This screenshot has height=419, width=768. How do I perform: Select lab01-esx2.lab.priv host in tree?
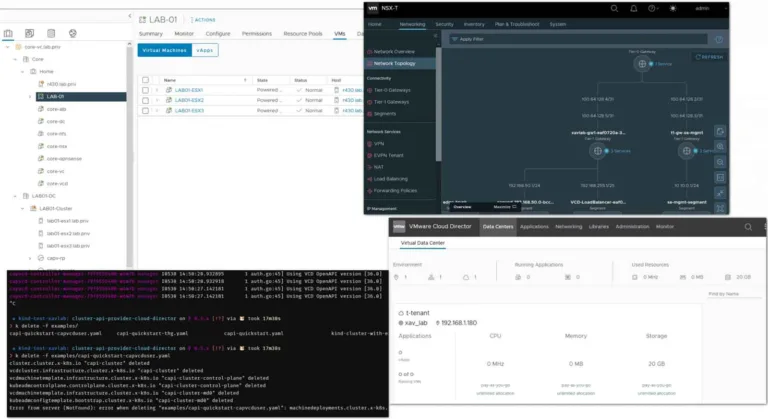point(68,234)
